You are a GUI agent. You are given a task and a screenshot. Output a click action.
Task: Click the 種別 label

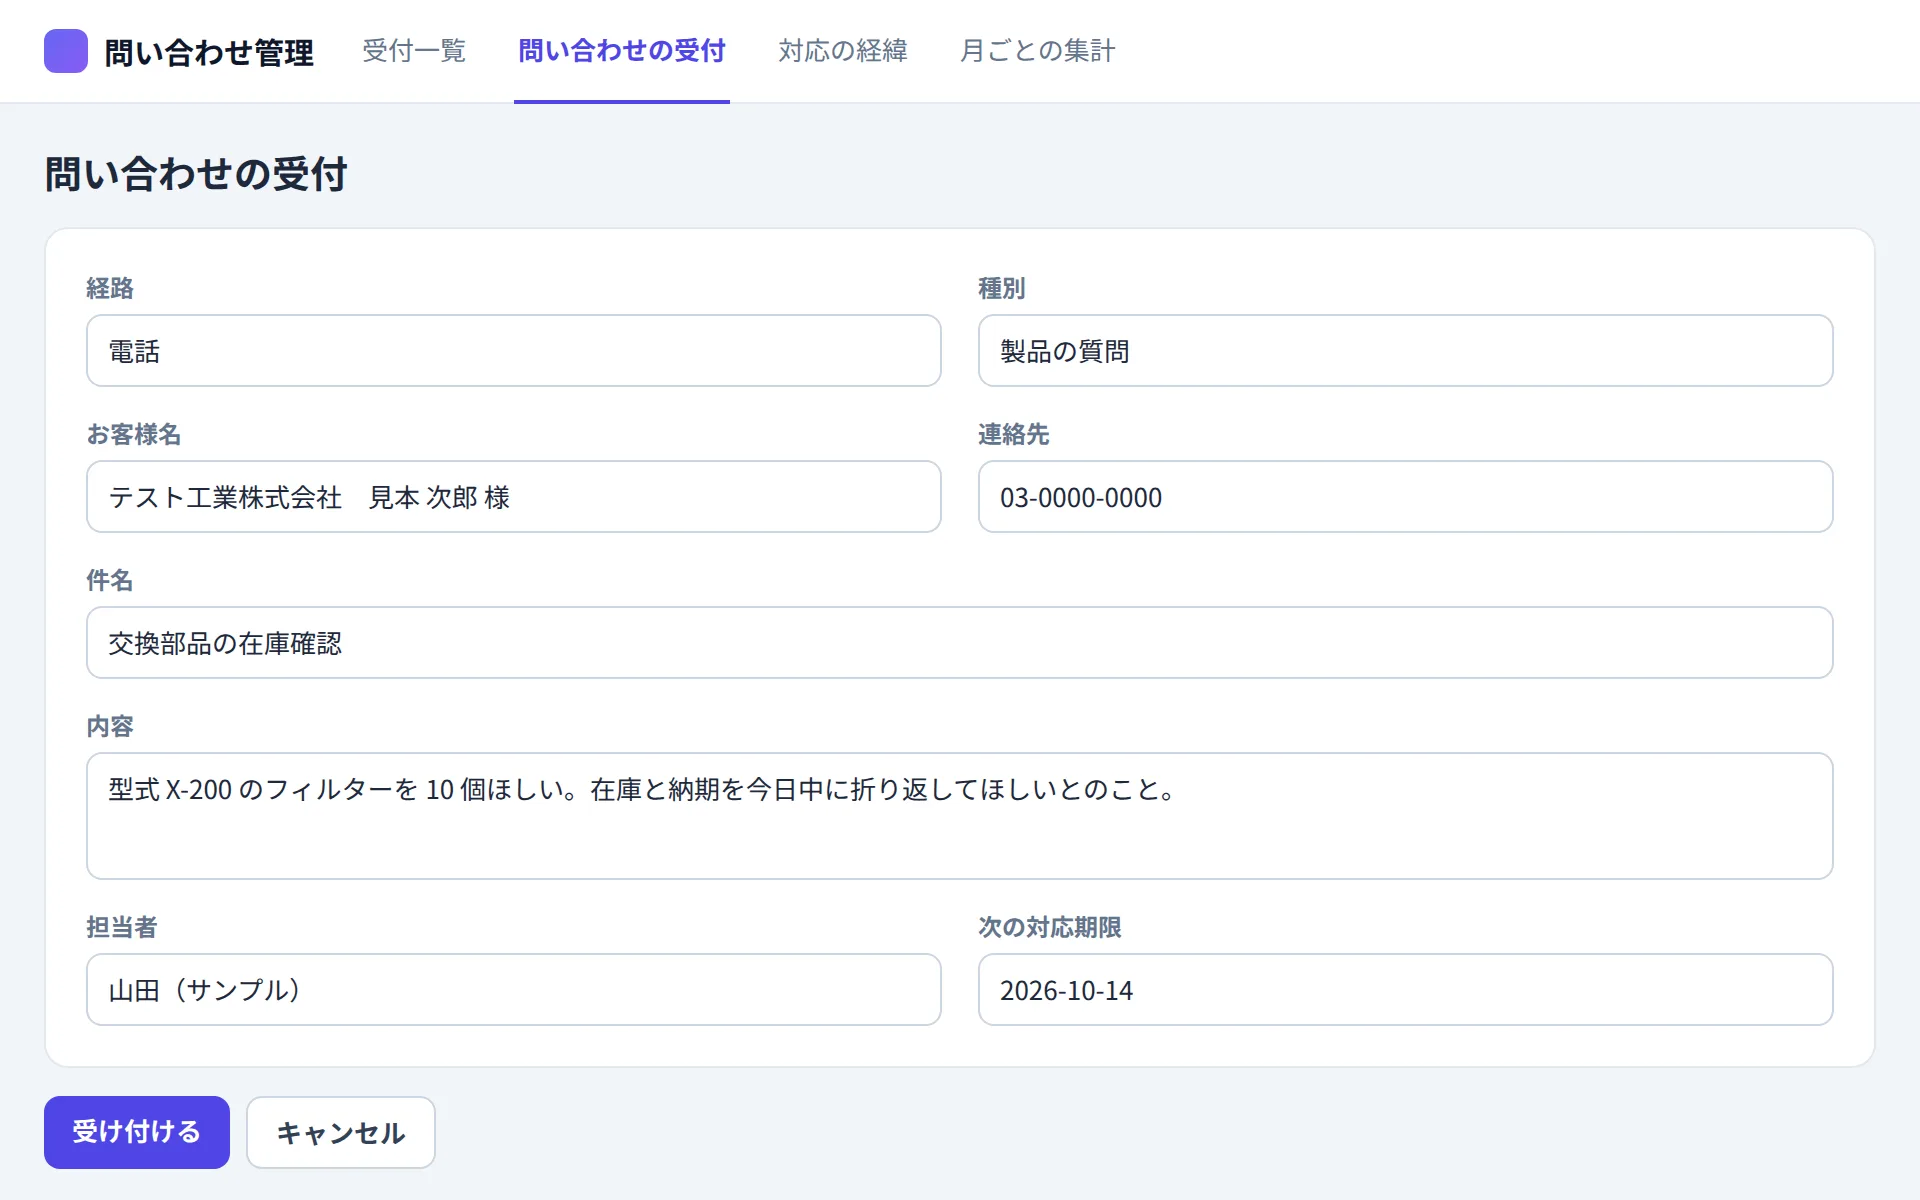1002,288
